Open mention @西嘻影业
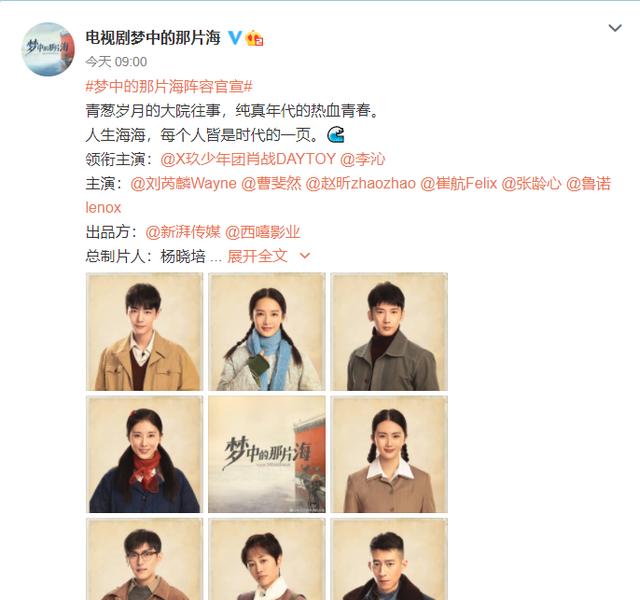Screen dimensions: 640x600 click(262, 232)
